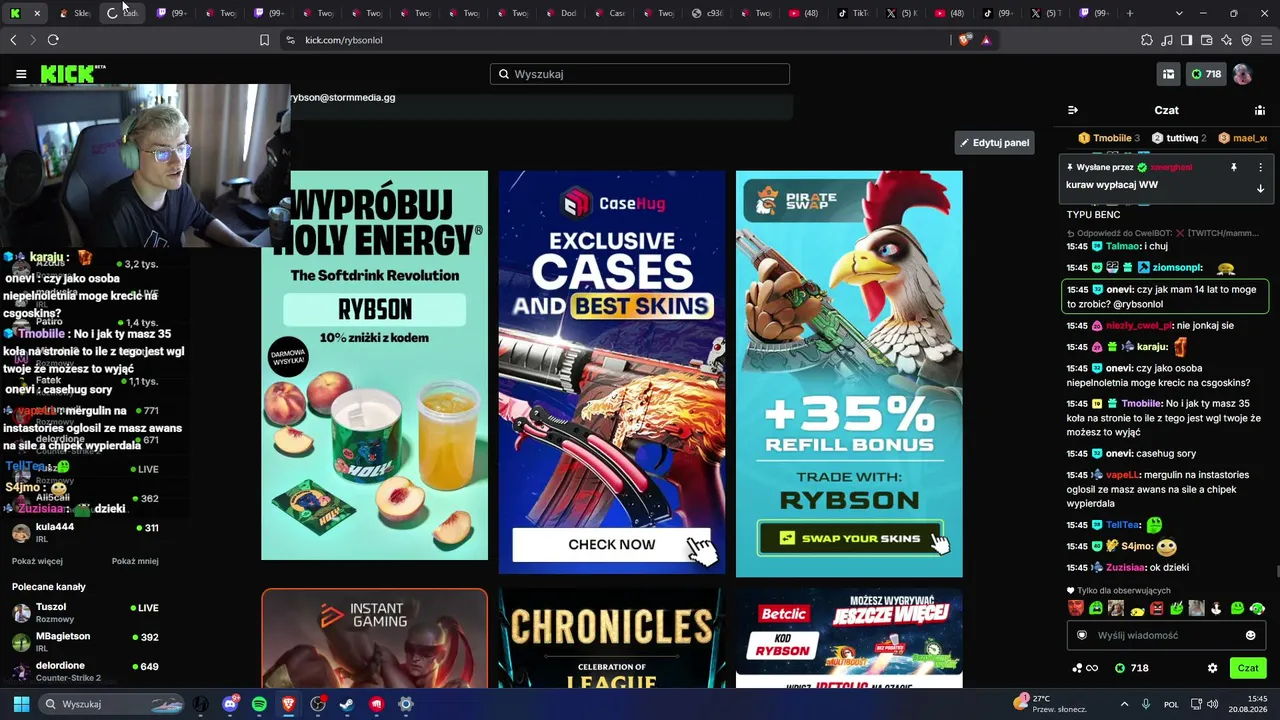Screen dimensions: 1280x720
Task: Click the Edytuj panel button
Action: 994,143
